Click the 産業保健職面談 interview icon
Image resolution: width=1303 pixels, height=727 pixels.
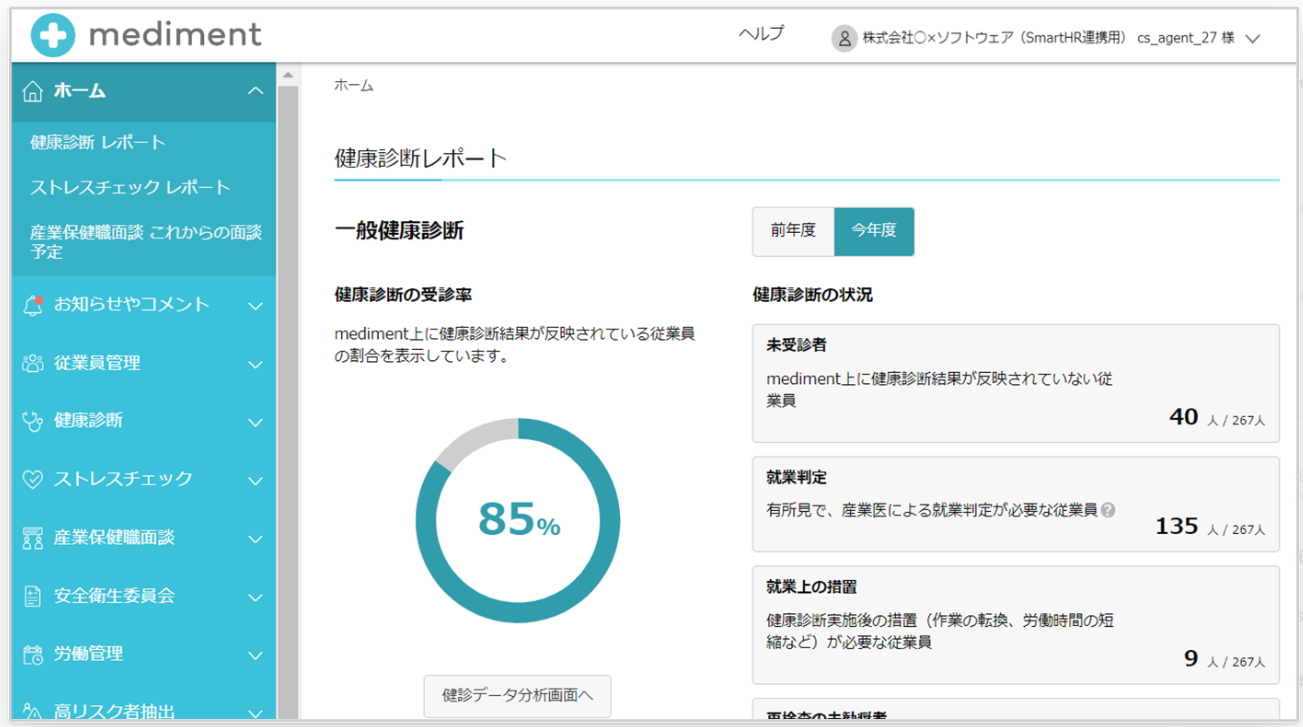coord(33,538)
